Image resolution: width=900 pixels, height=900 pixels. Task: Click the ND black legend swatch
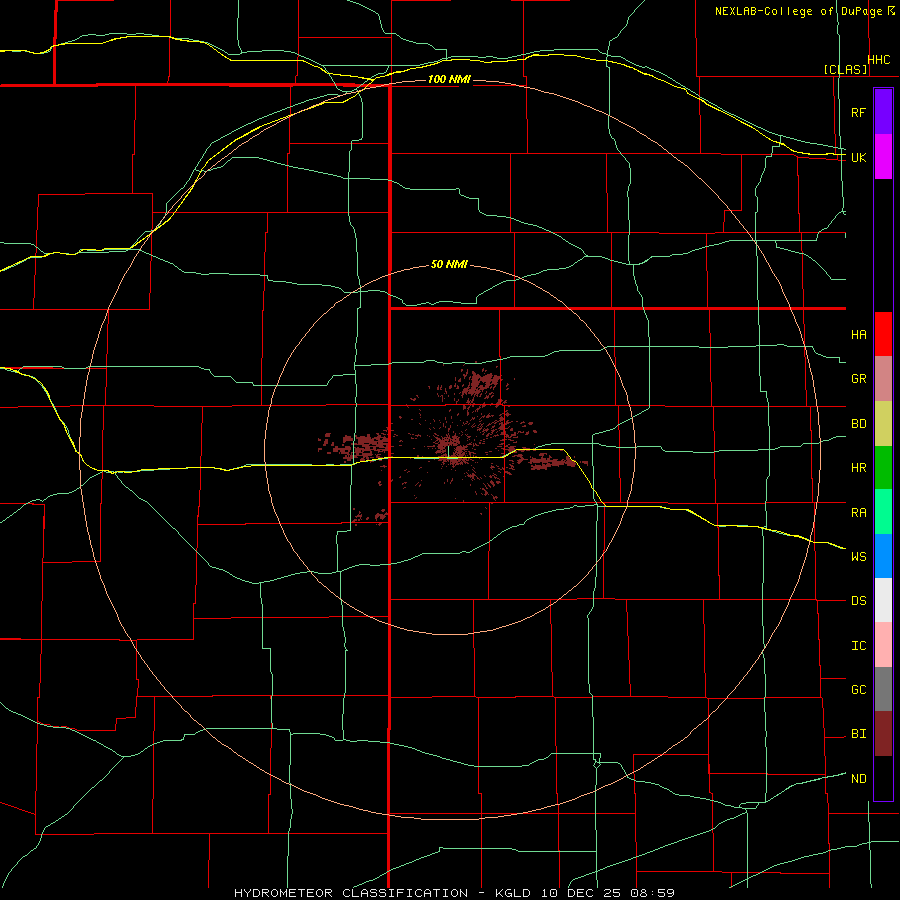[x=883, y=778]
